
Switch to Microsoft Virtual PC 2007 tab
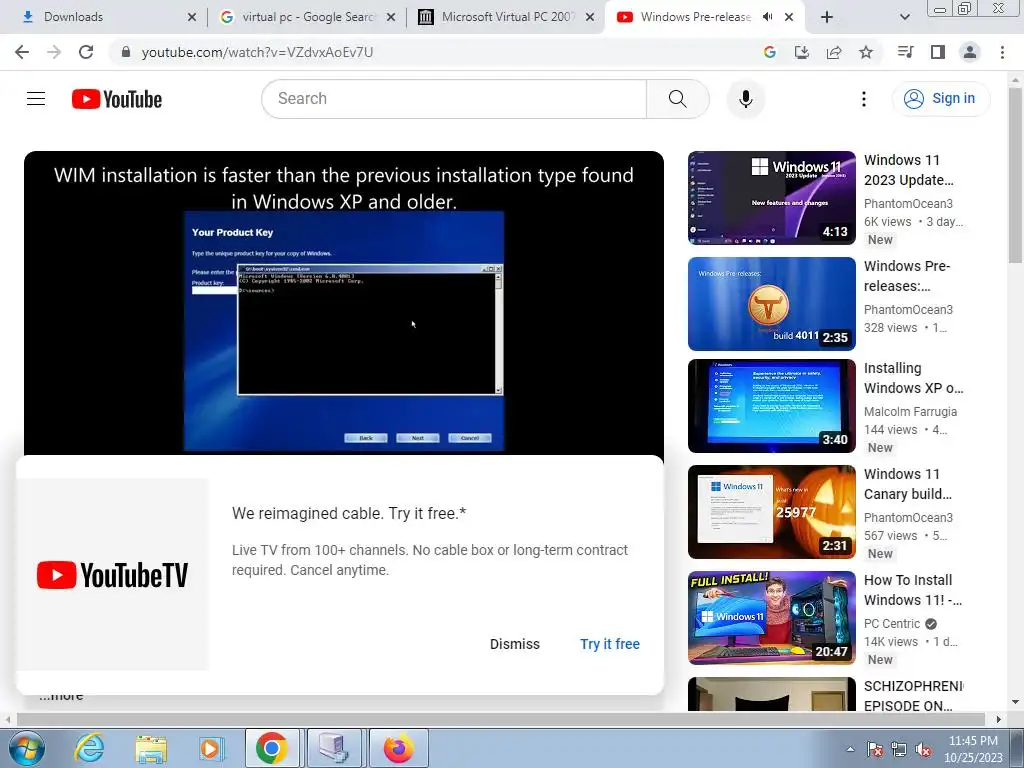[x=506, y=17]
